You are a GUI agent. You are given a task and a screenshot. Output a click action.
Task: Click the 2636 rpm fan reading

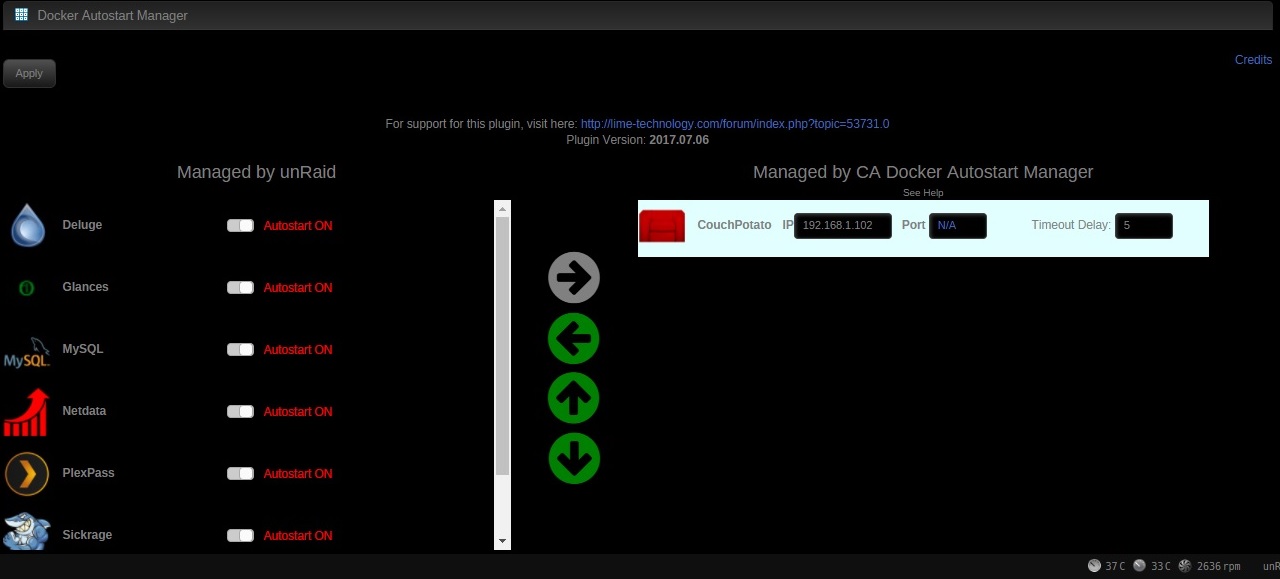coord(1218,566)
